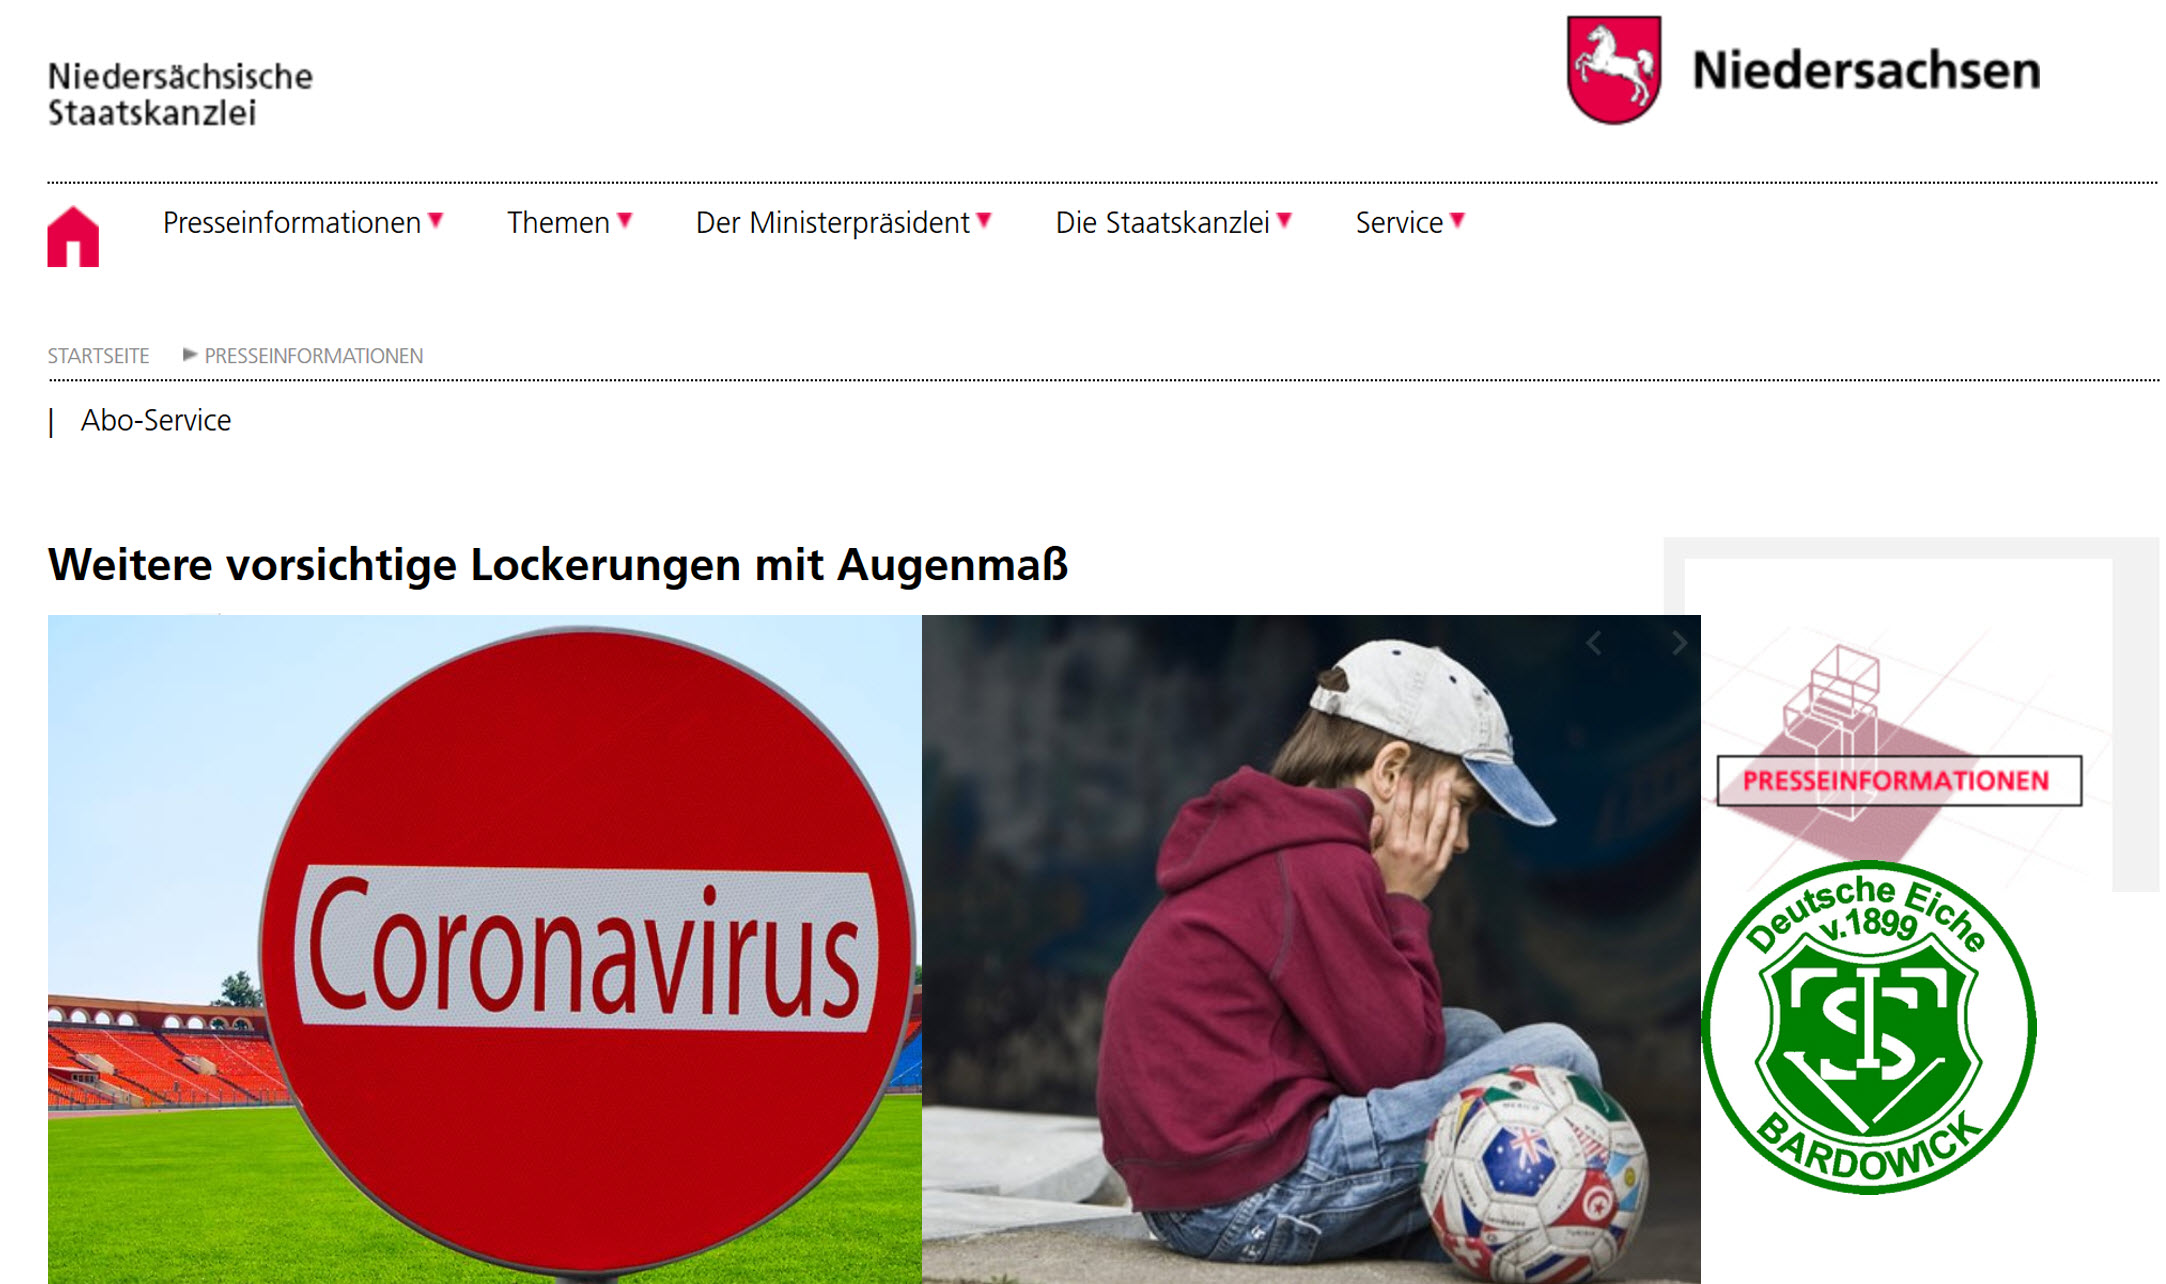Click the Niedersachsen horse coat of arms

[1613, 70]
